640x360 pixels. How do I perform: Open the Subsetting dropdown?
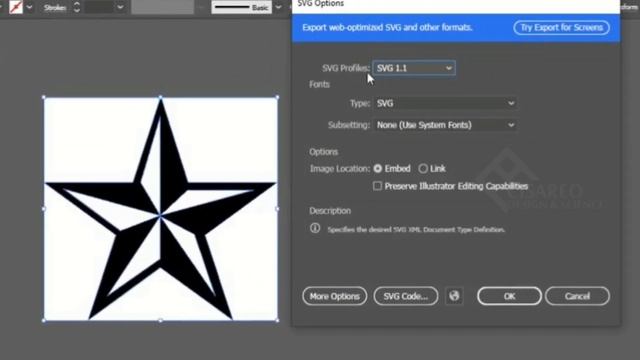(445, 125)
